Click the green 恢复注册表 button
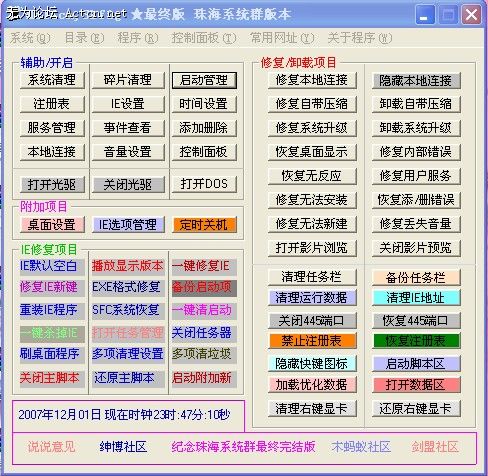 (416, 341)
